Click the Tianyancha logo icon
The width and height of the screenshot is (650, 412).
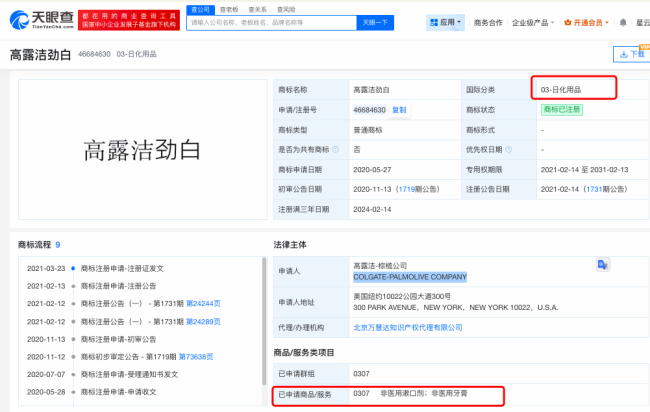click(19, 20)
